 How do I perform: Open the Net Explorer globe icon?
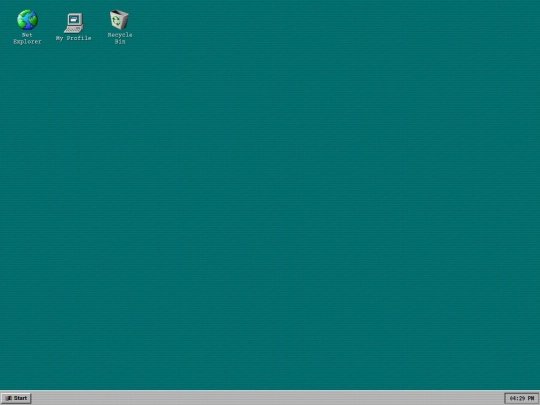(28, 20)
